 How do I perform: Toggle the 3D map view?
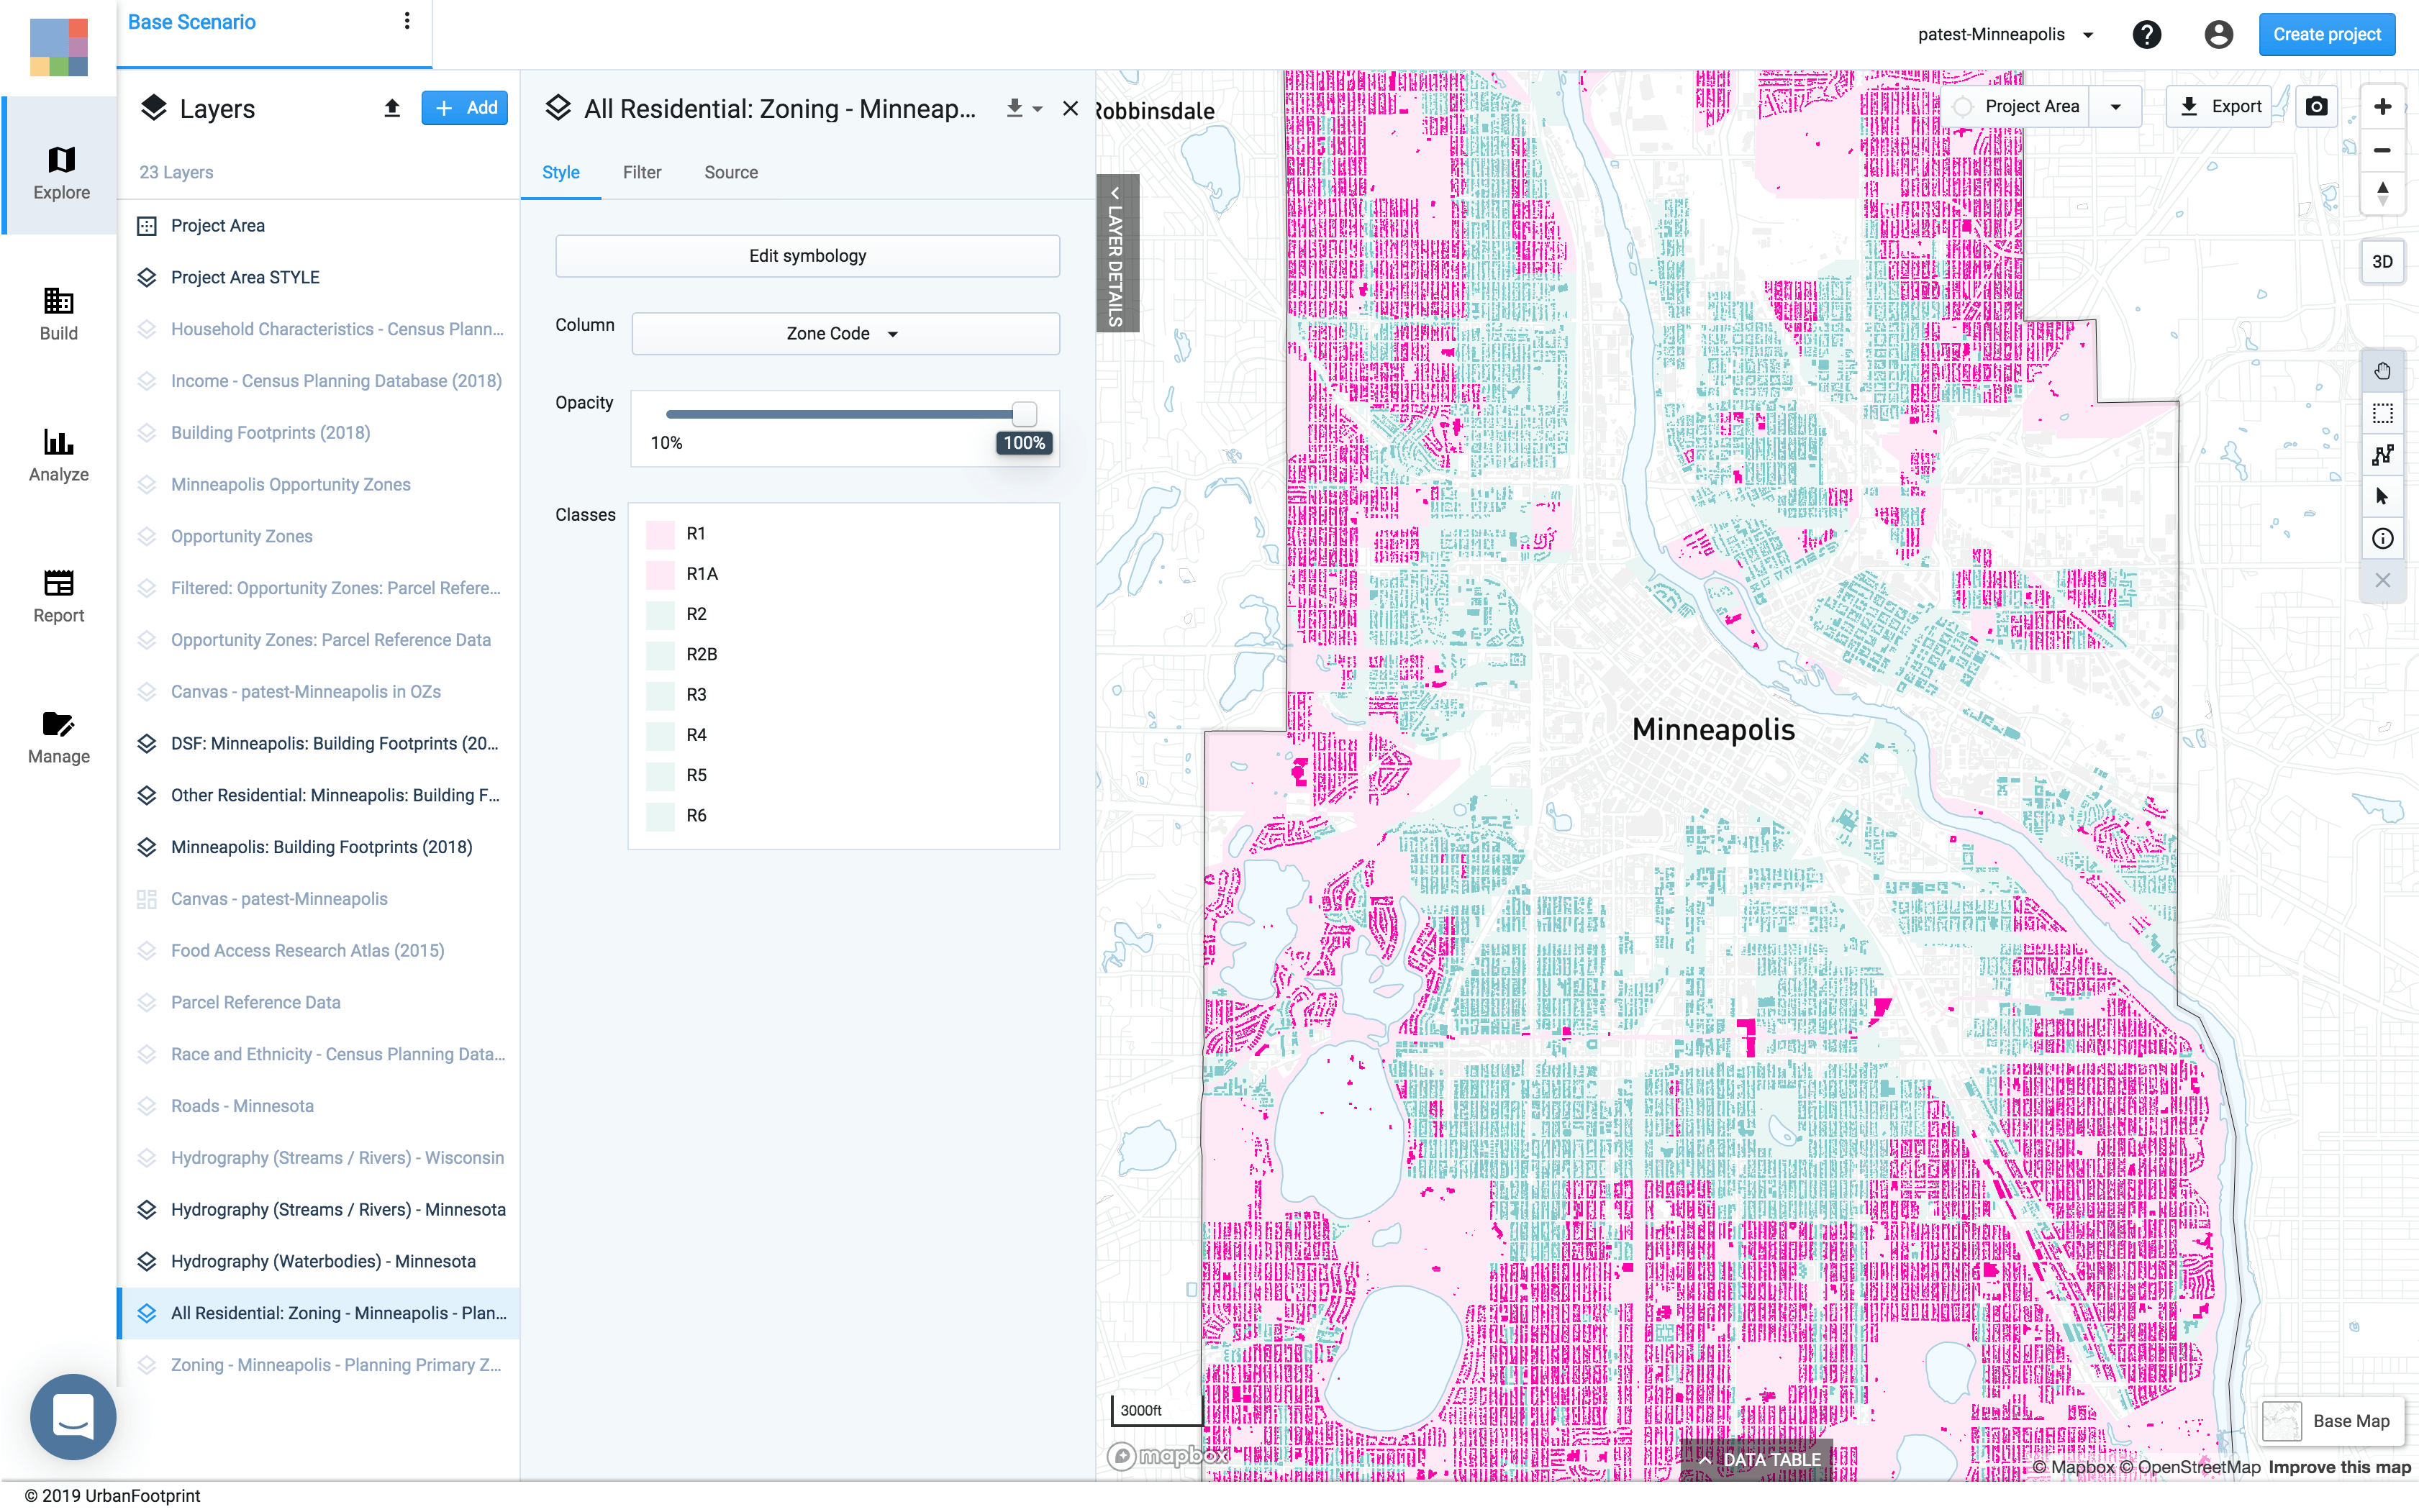coord(2382,261)
